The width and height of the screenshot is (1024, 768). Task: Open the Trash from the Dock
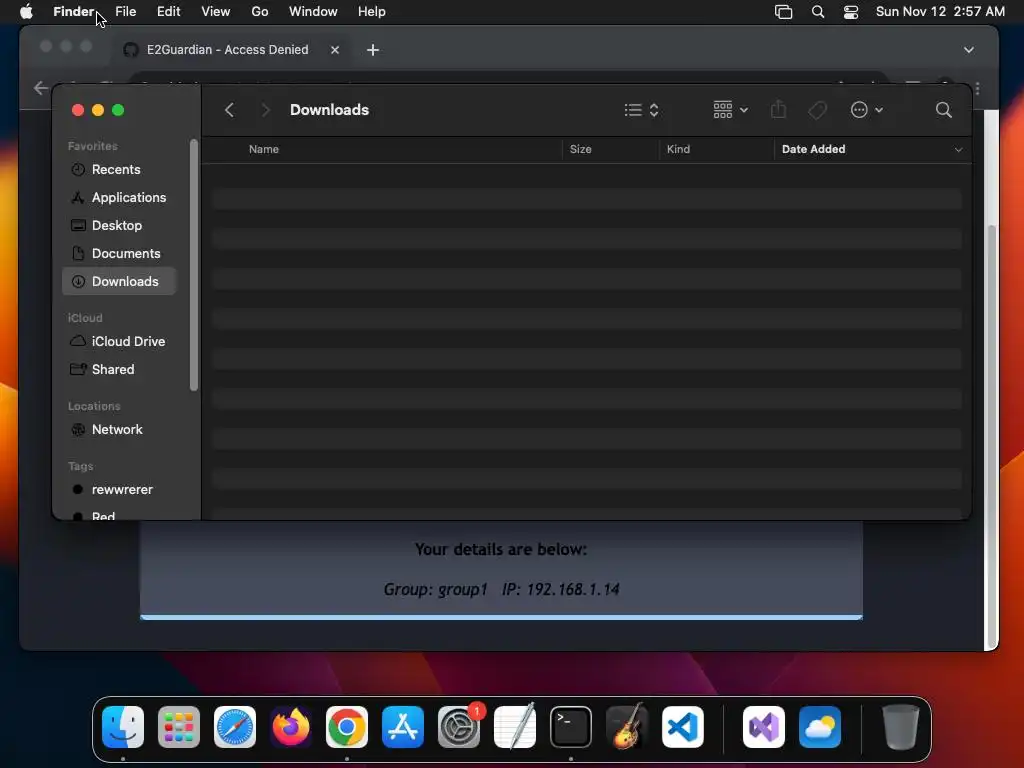[x=901, y=727]
